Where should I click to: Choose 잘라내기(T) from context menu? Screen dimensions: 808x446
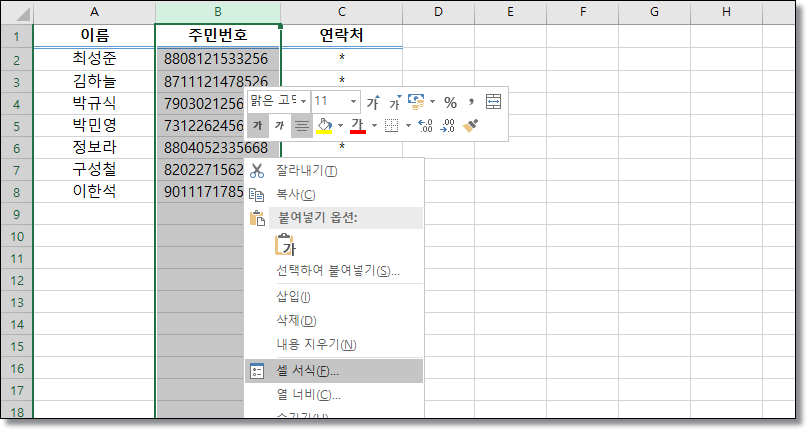coord(334,170)
